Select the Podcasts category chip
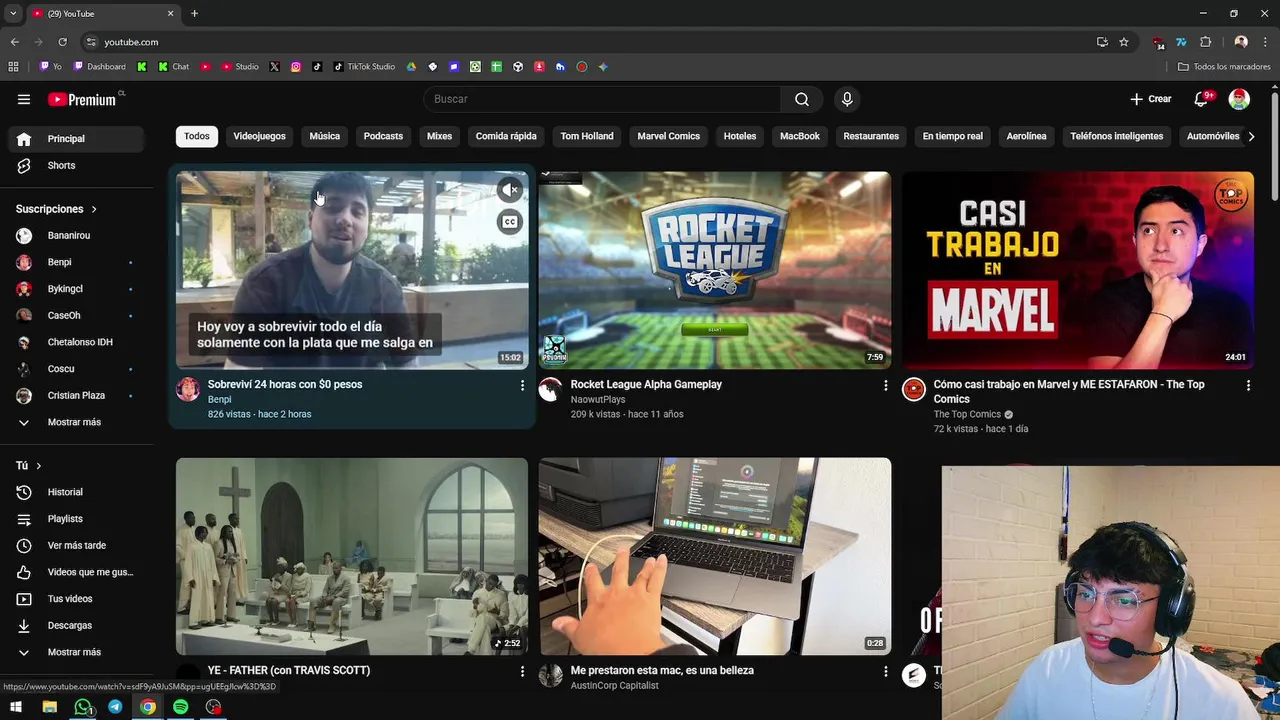Viewport: 1280px width, 720px height. (x=383, y=136)
